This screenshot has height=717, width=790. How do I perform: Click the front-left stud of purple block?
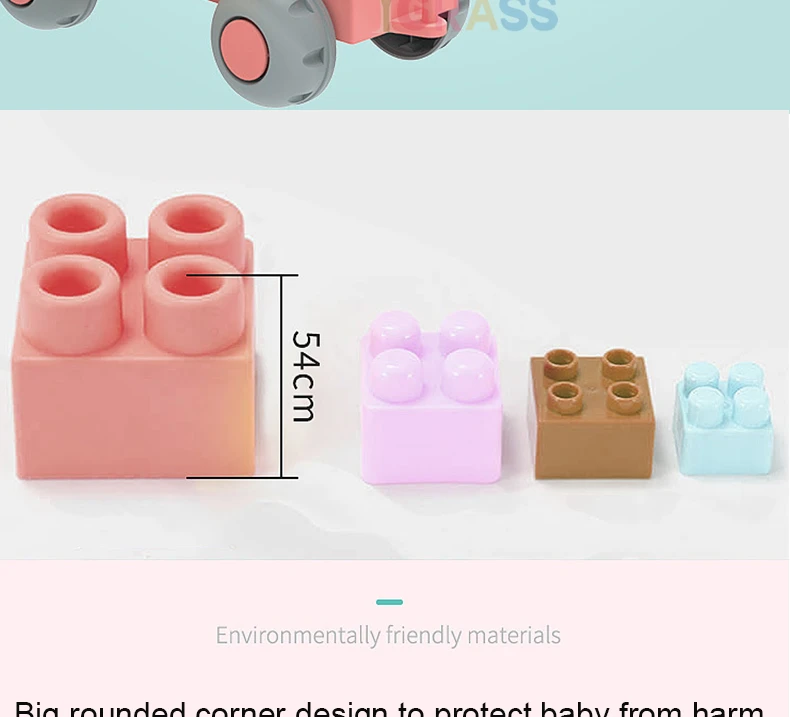click(x=397, y=375)
